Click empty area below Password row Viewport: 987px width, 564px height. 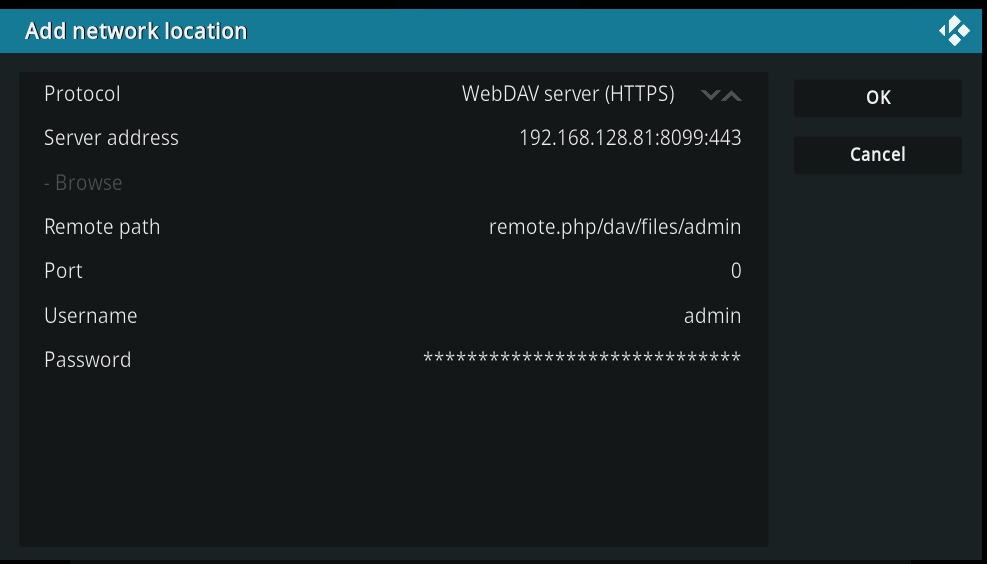(x=393, y=460)
